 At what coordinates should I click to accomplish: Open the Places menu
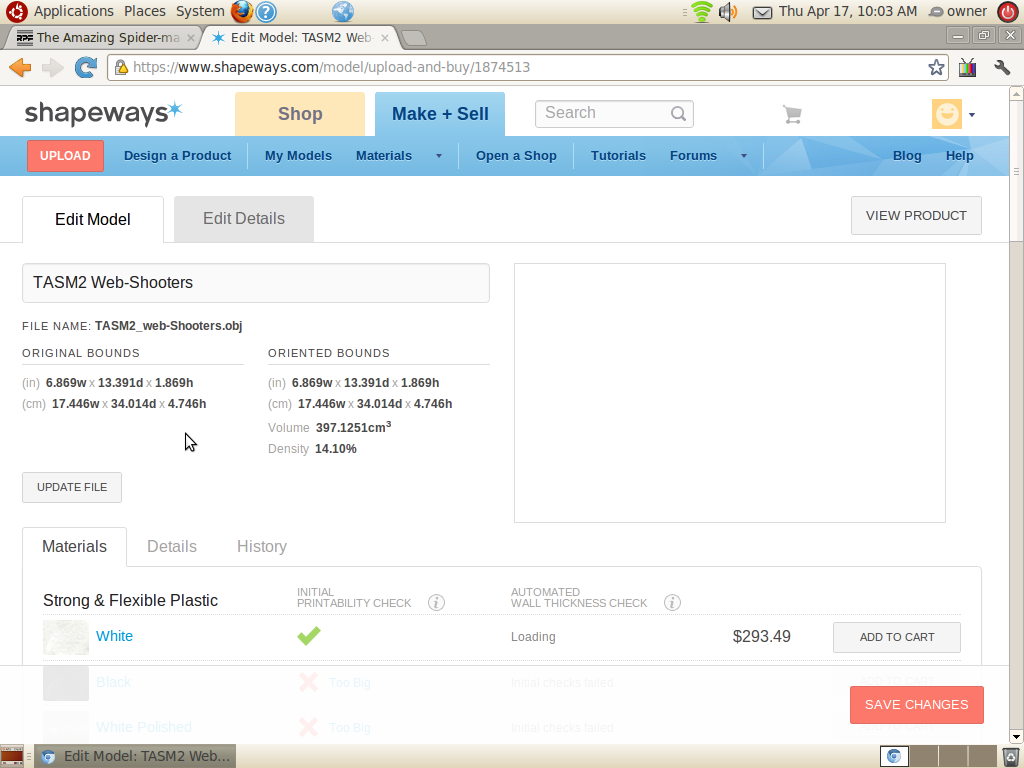[144, 11]
